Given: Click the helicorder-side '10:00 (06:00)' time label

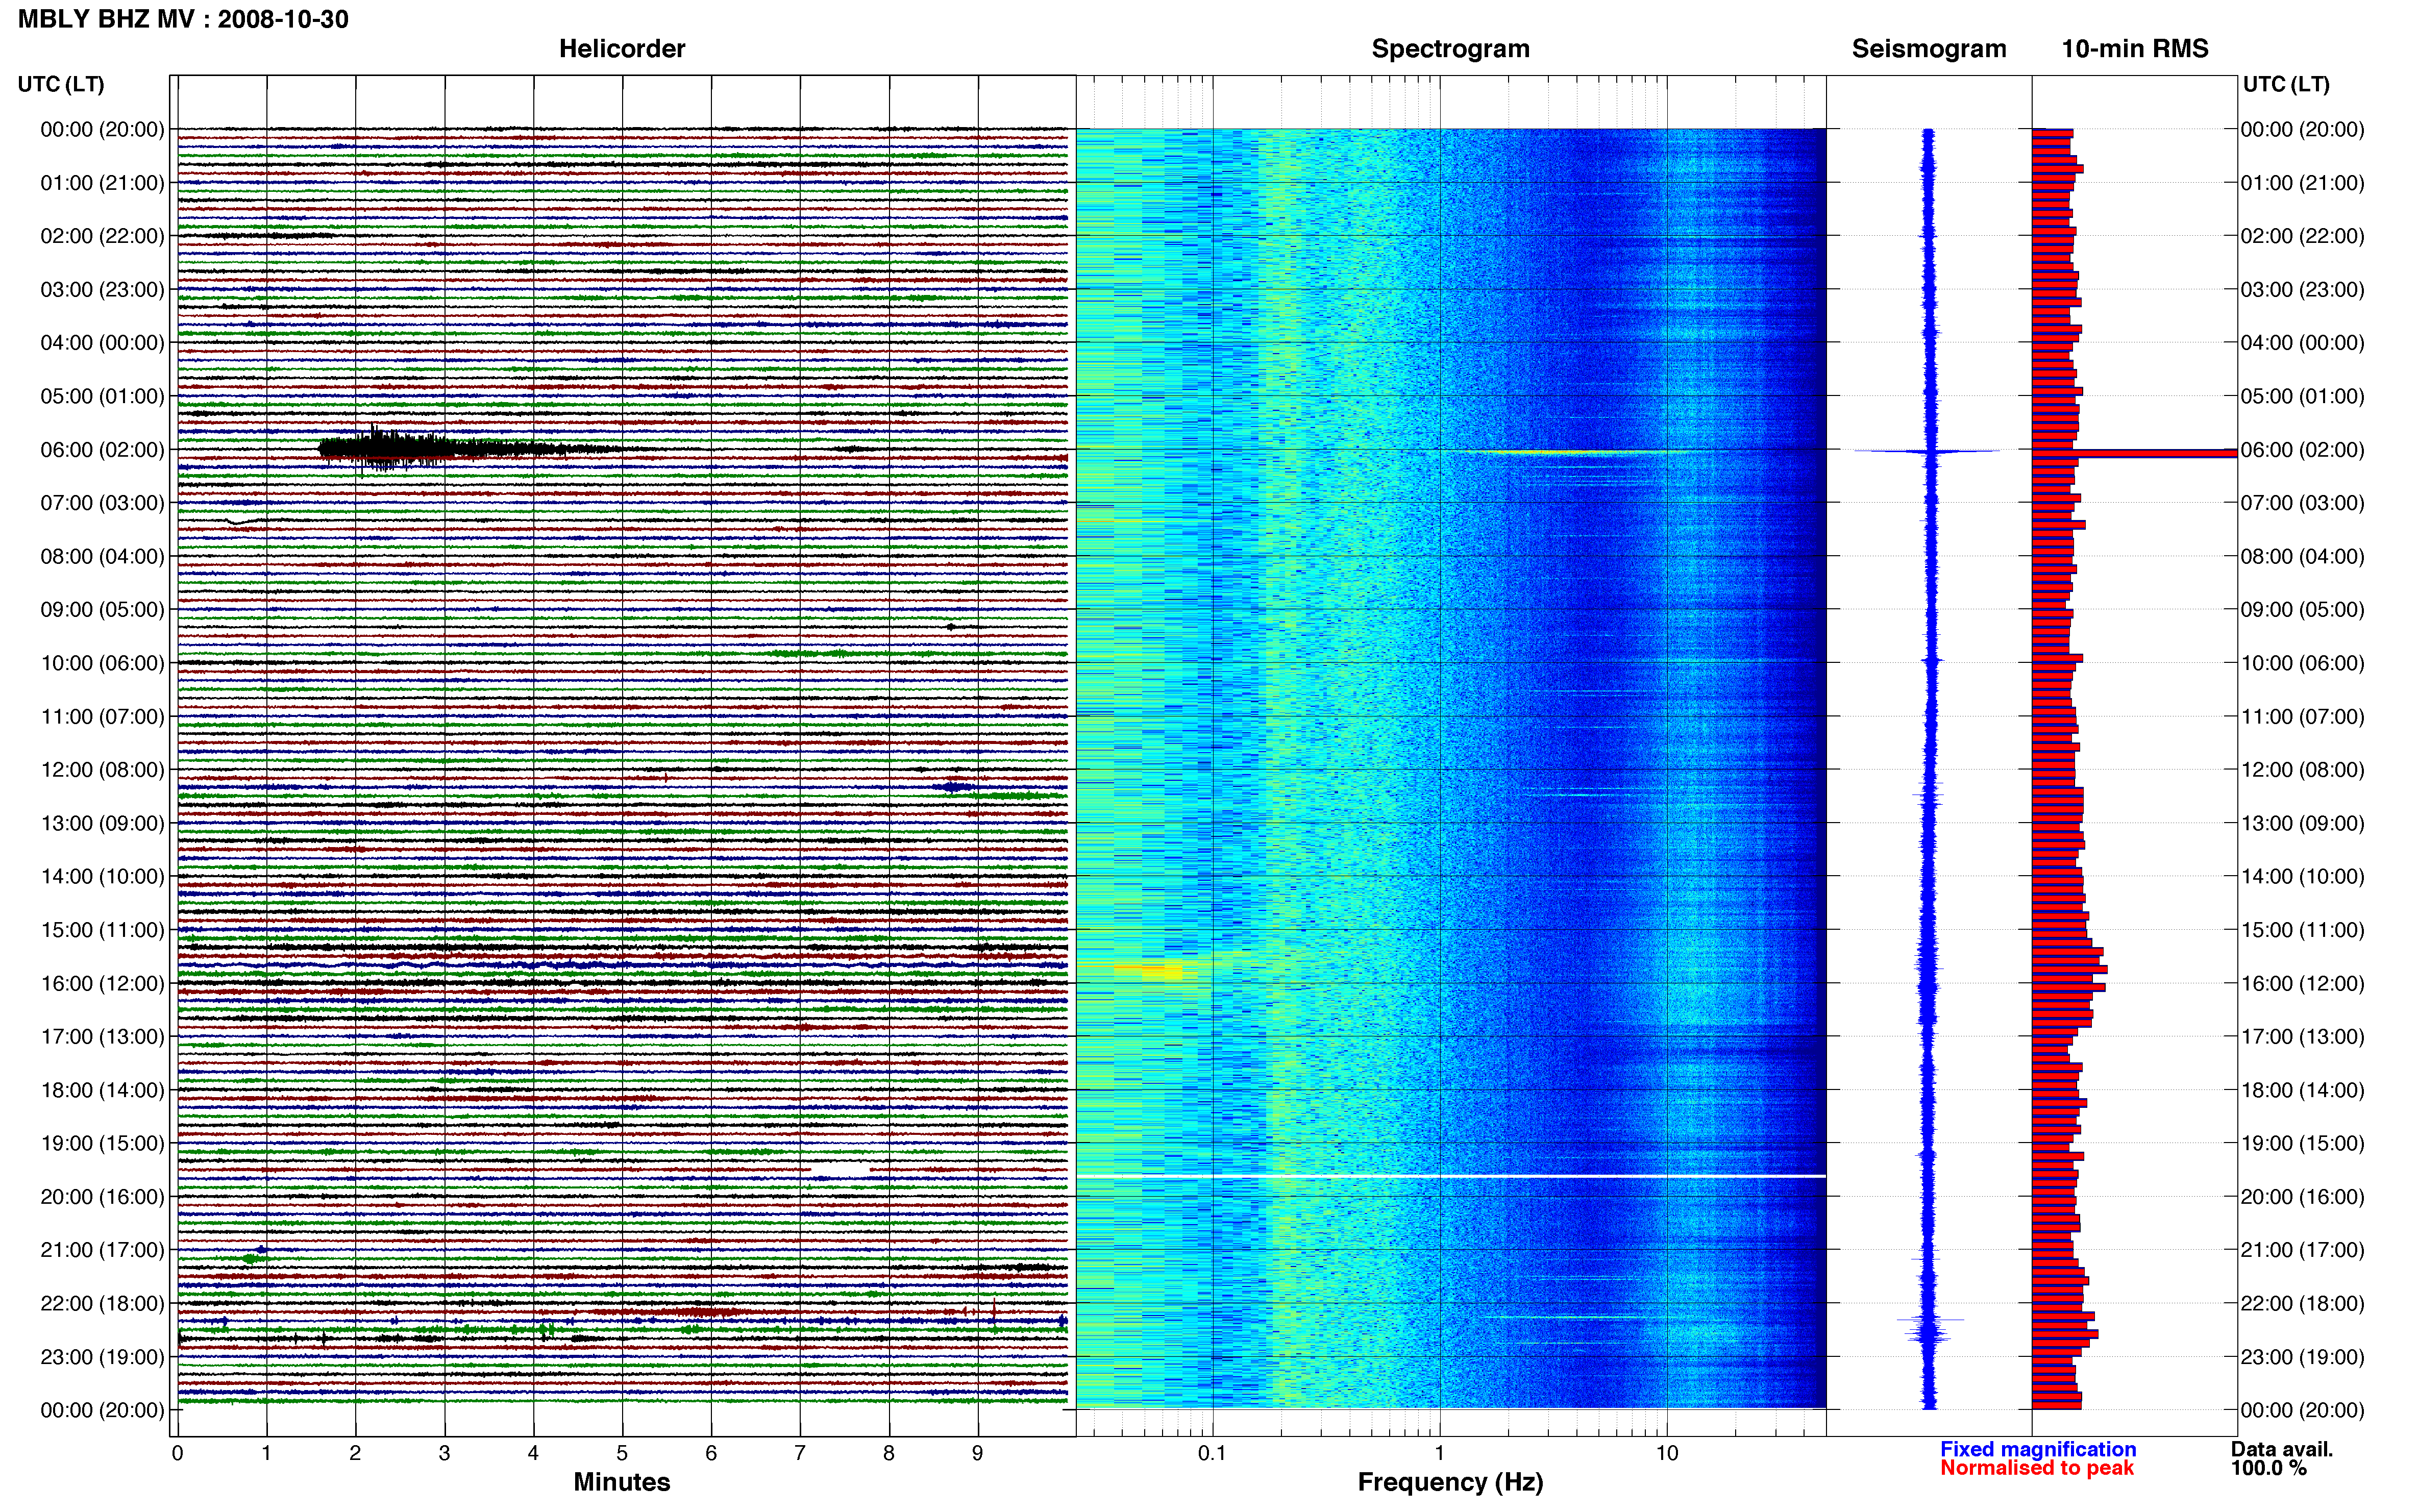Looking at the screenshot, I should (102, 663).
